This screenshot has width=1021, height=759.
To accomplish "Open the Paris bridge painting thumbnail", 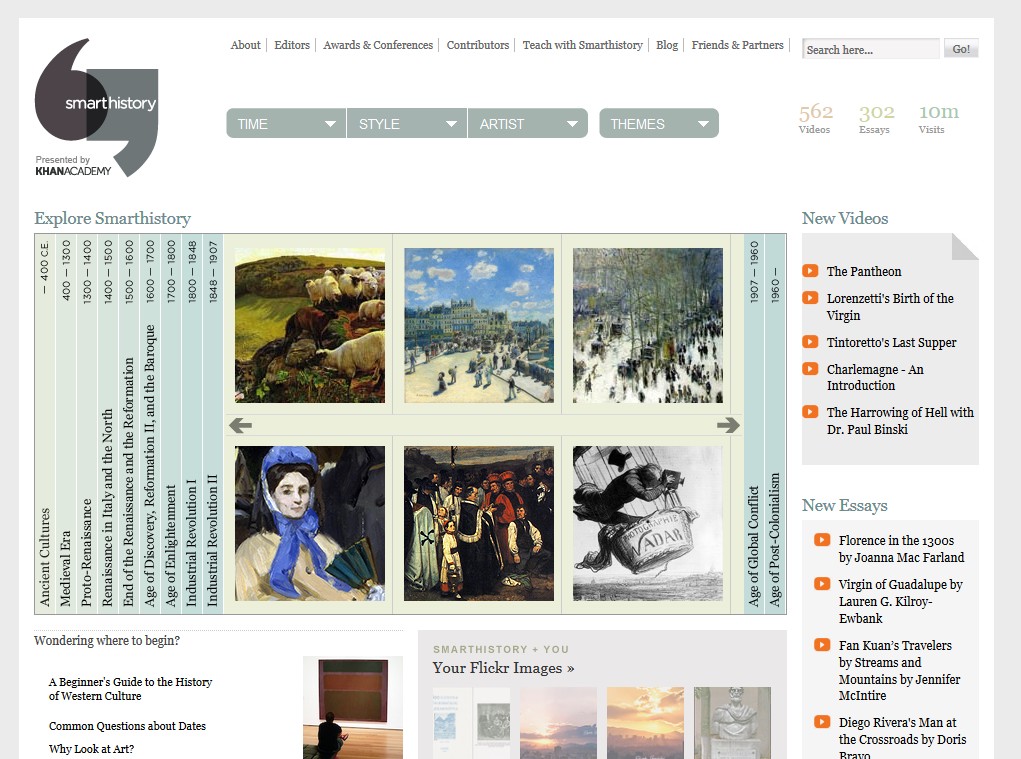I will [479, 325].
